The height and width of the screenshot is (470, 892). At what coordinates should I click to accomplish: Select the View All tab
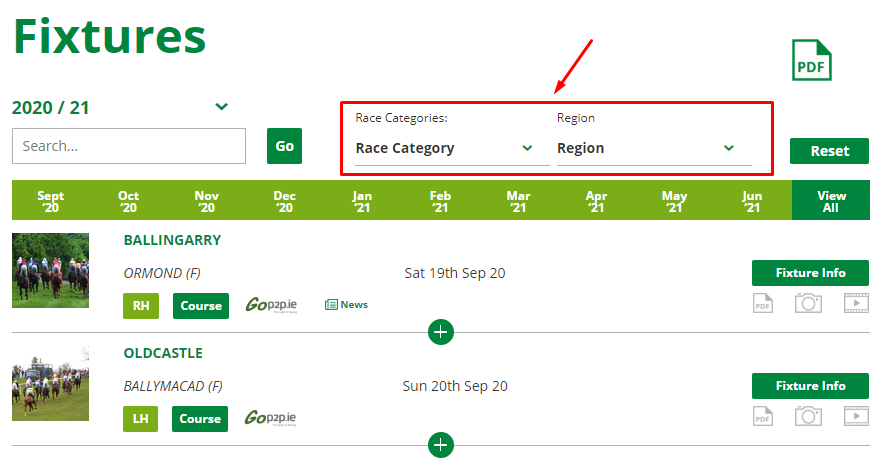click(x=831, y=201)
